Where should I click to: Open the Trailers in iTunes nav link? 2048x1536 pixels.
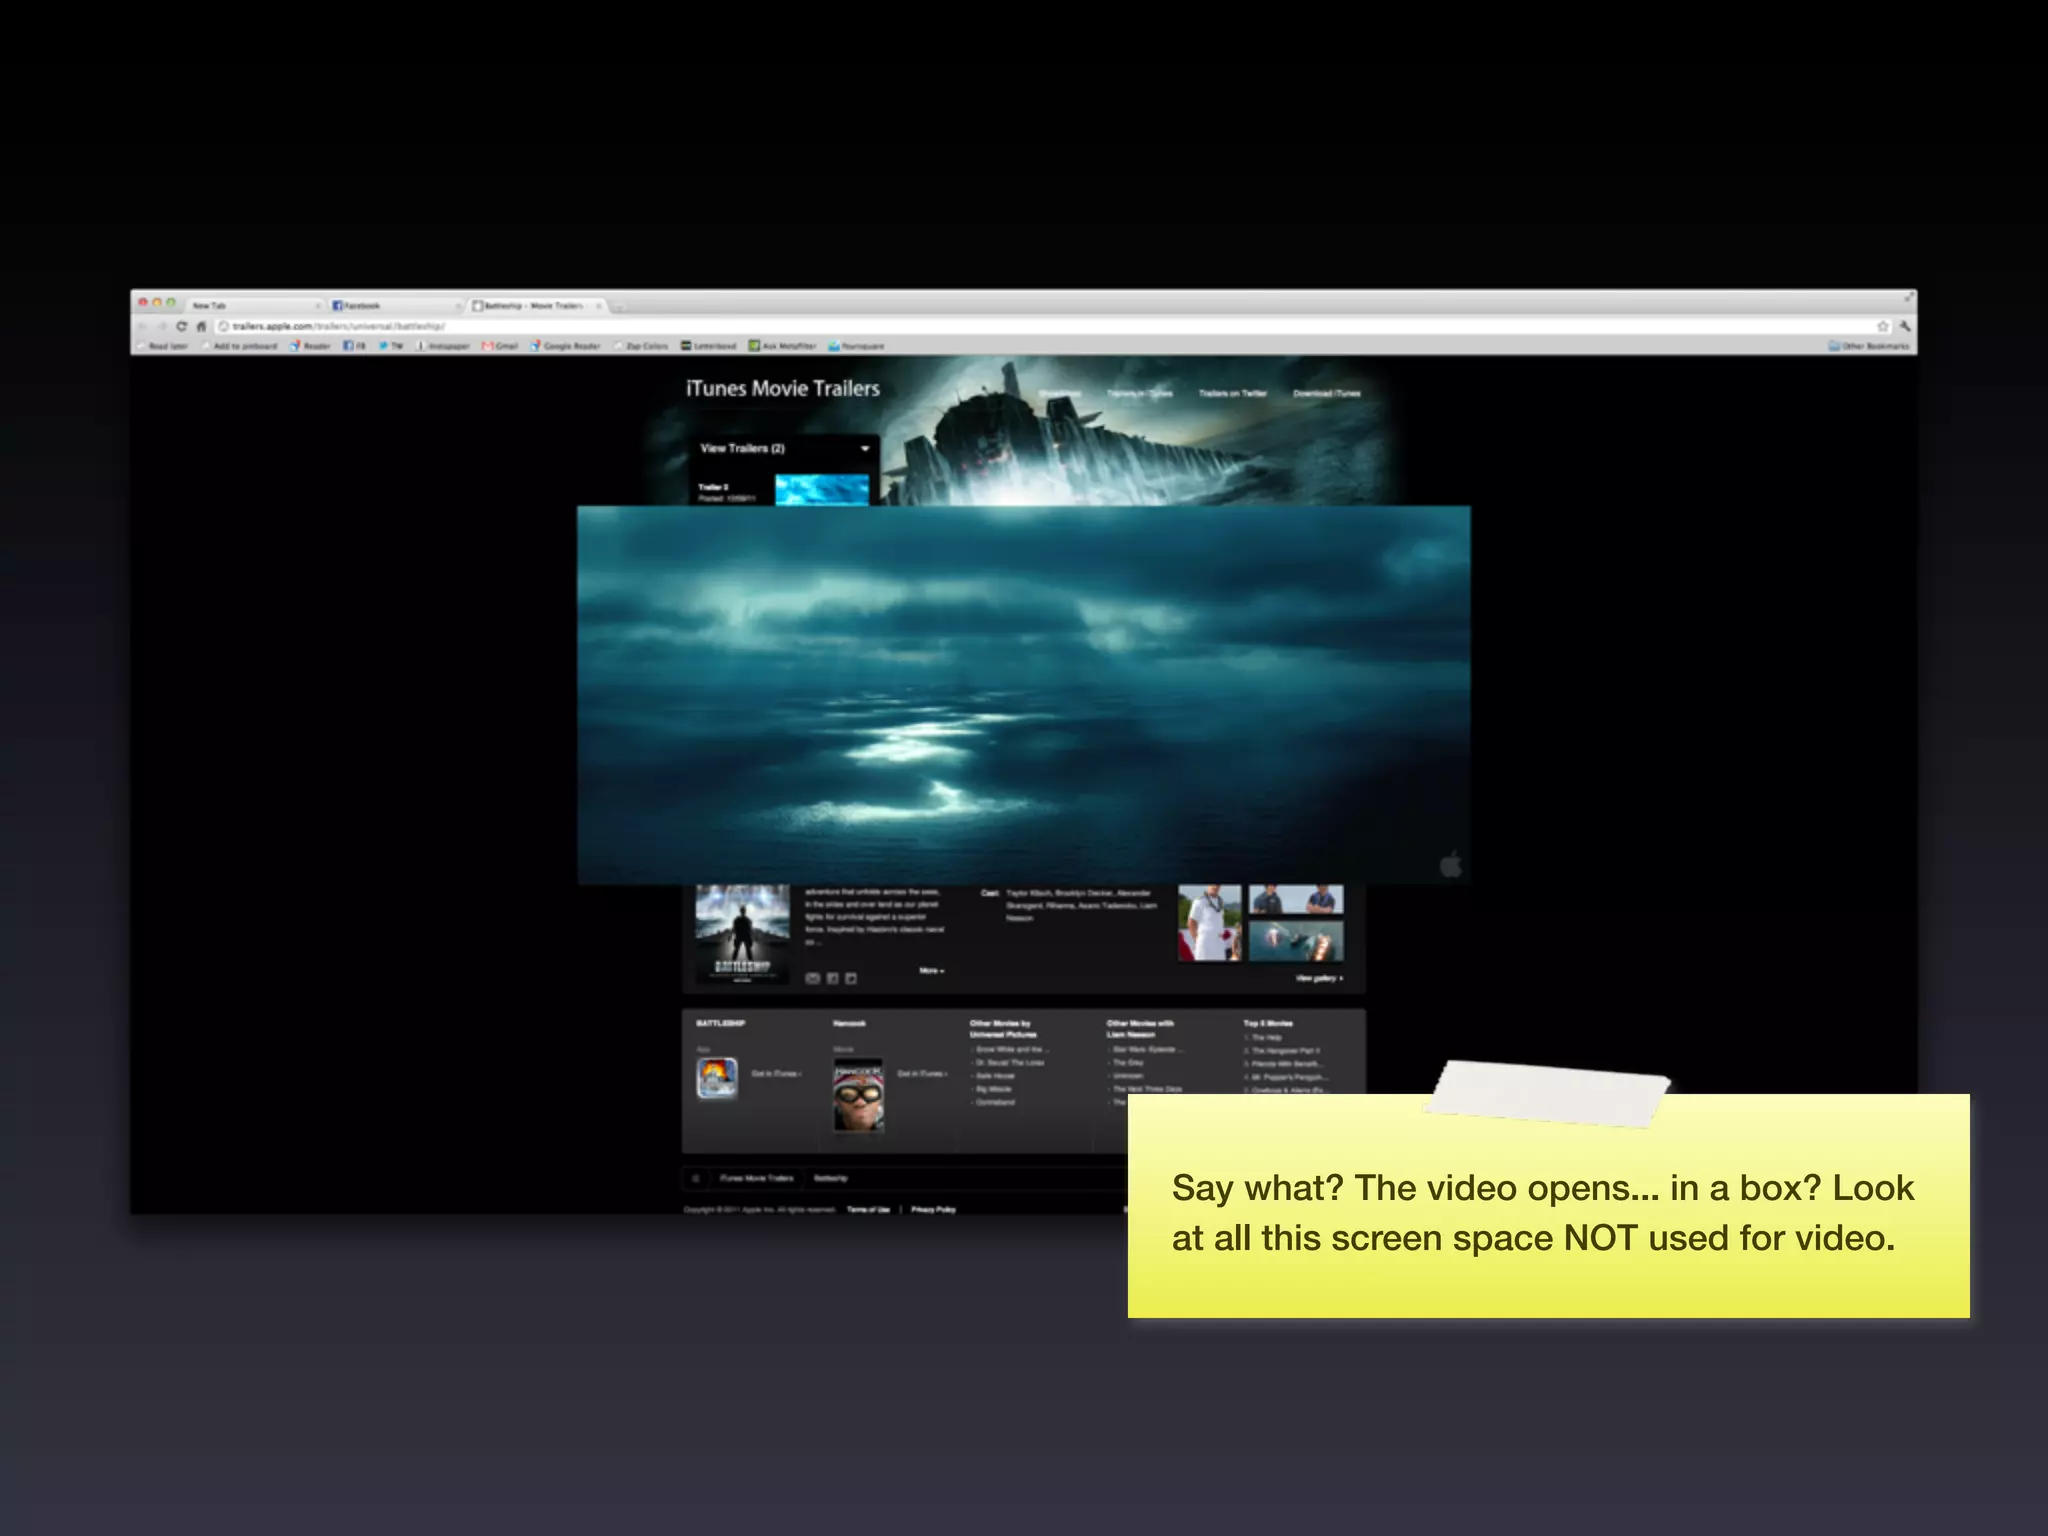[x=1140, y=393]
